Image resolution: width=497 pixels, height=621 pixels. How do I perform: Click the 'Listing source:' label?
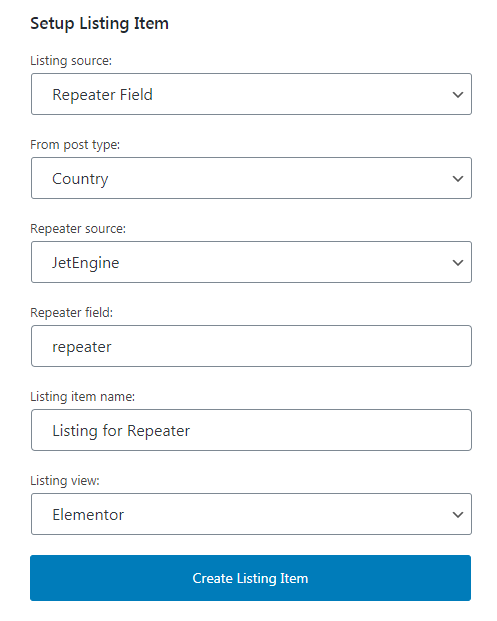71,61
